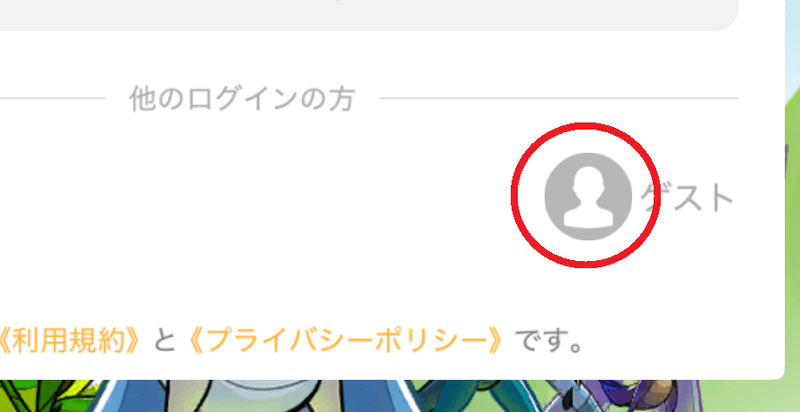Click the divider line left of 他のログインの方
Viewport: 800px width, 412px height.
[x=53, y=98]
